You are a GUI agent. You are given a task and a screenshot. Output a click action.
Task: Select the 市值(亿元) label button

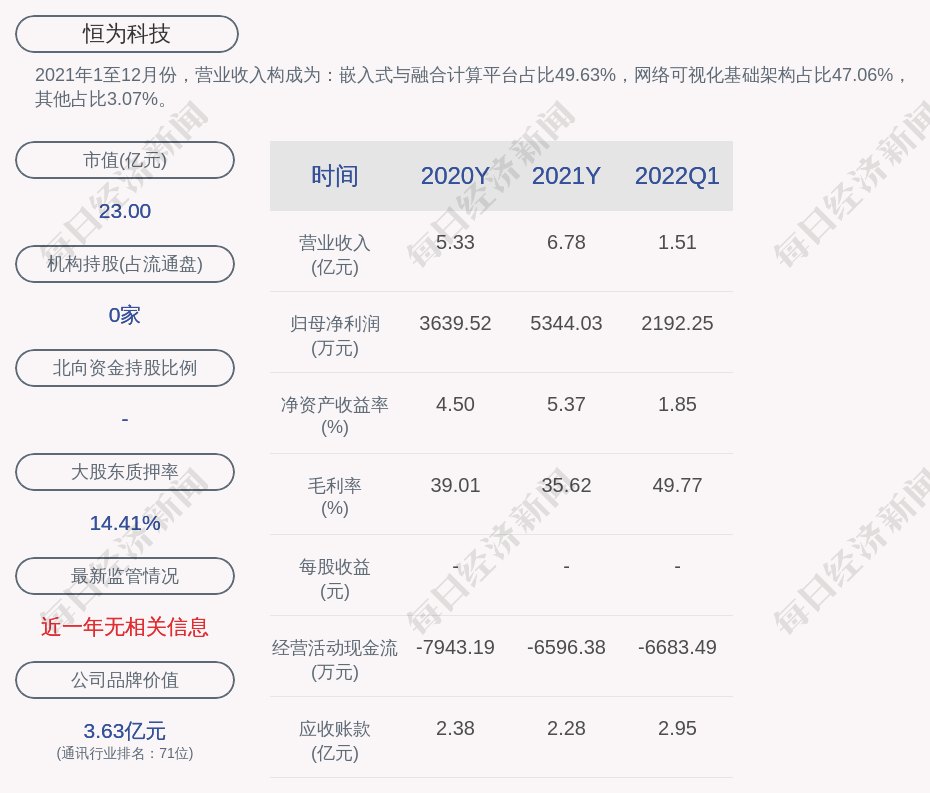click(125, 160)
